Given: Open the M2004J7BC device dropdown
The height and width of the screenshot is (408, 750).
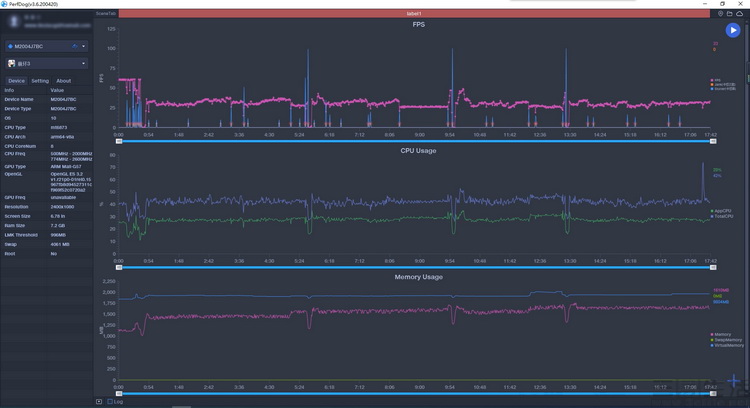Looking at the screenshot, I should click(x=46, y=46).
